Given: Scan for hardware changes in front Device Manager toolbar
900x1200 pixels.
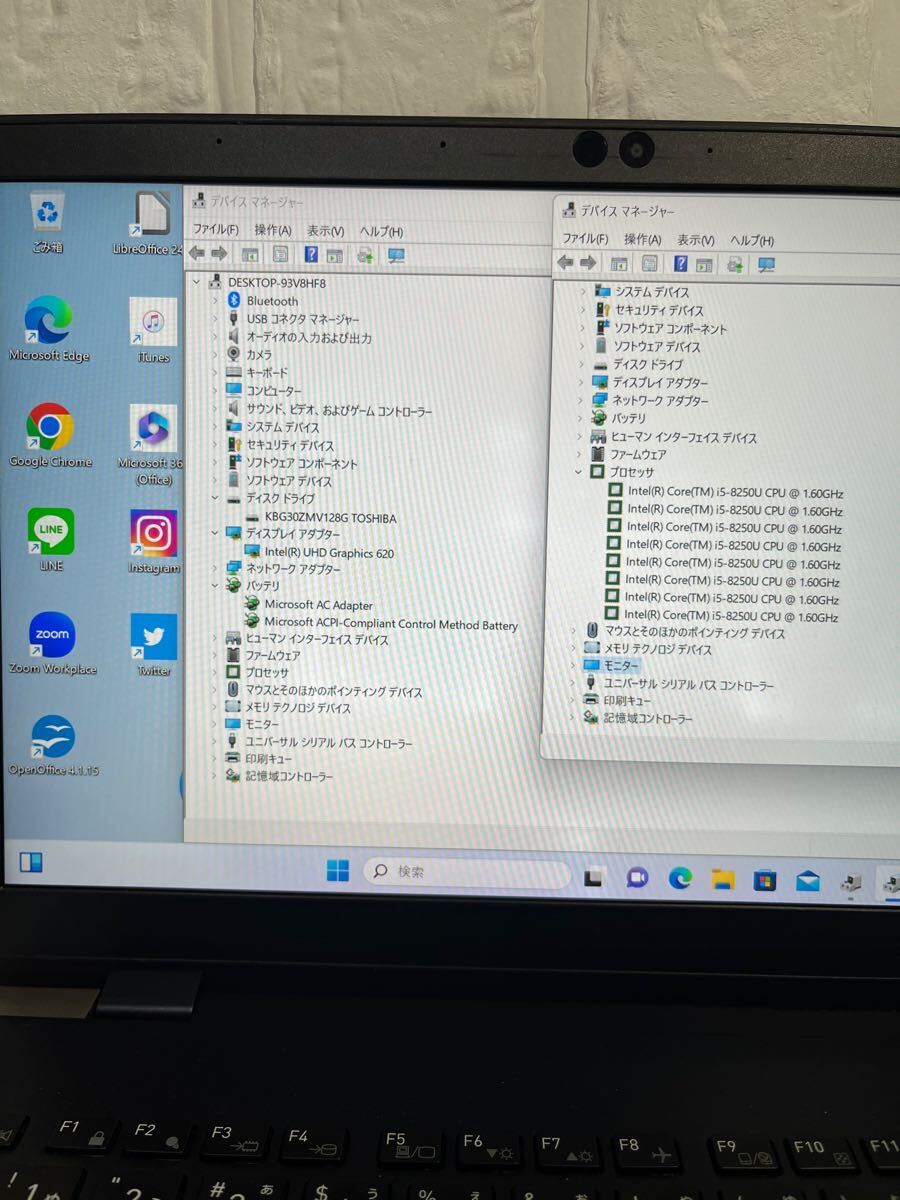Looking at the screenshot, I should 767,264.
